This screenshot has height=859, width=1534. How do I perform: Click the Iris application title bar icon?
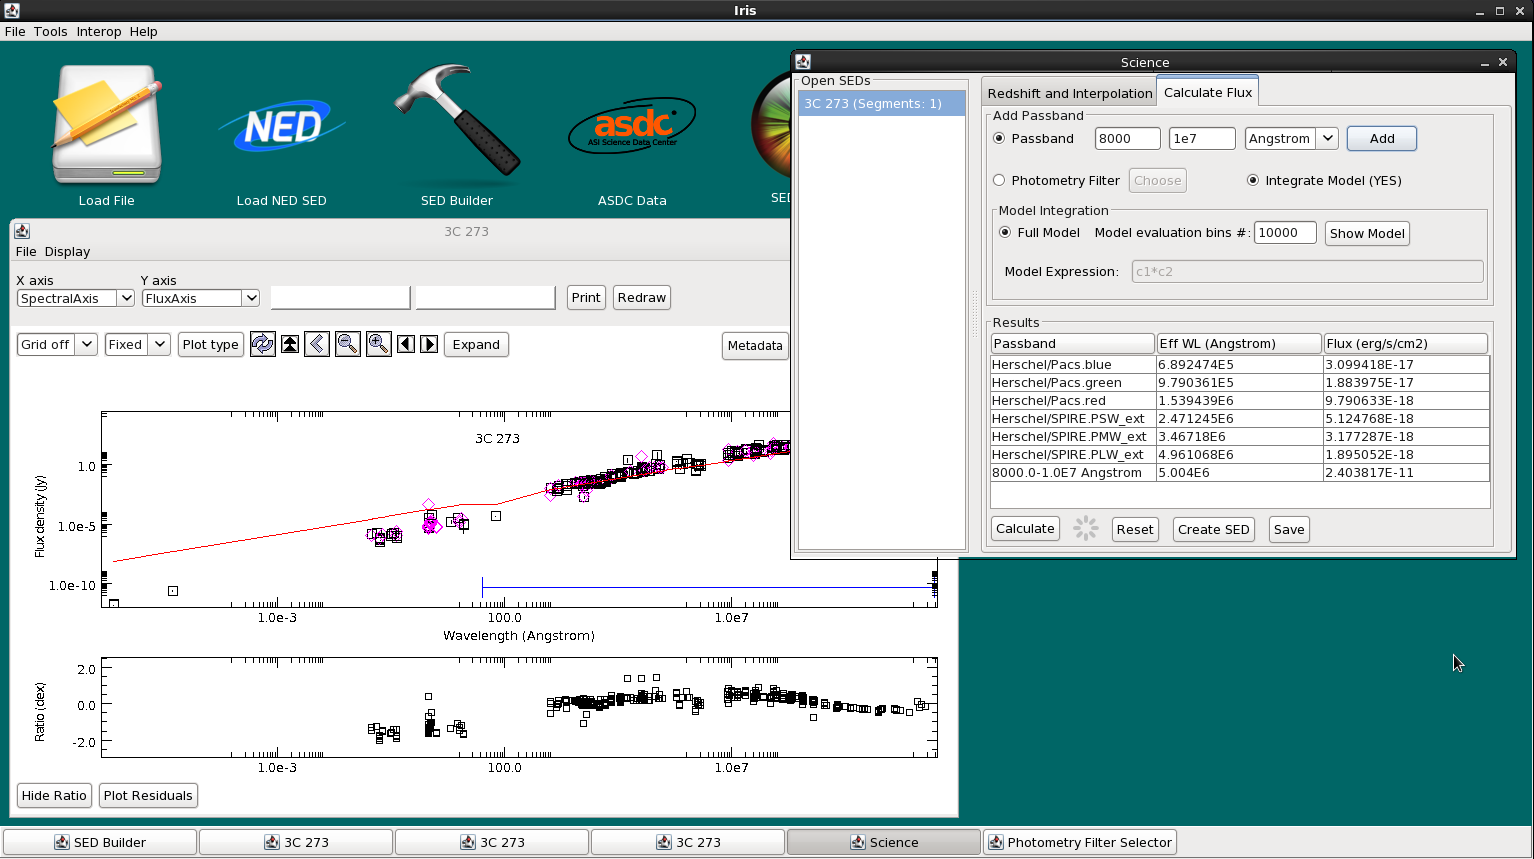pos(11,10)
